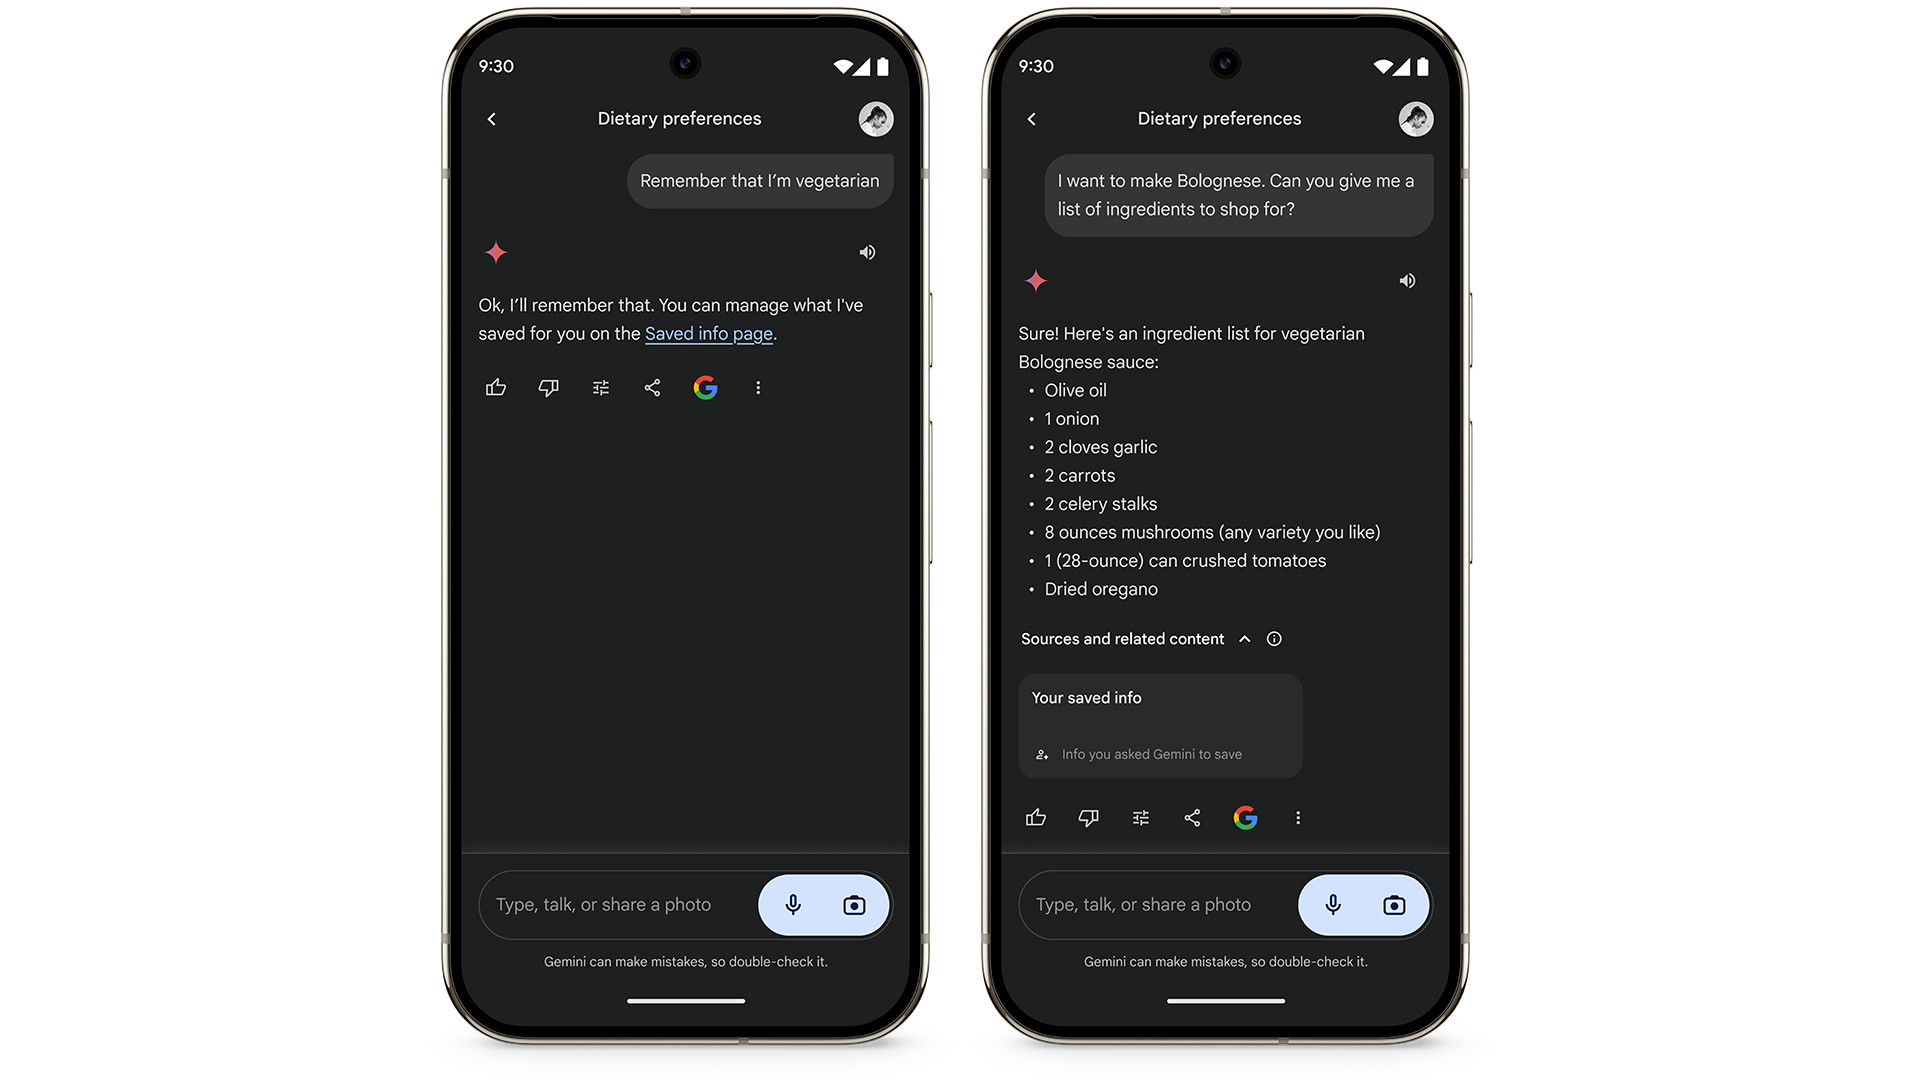Tap the user profile avatar icon
Screen dimensions: 1920x1080
[872, 119]
